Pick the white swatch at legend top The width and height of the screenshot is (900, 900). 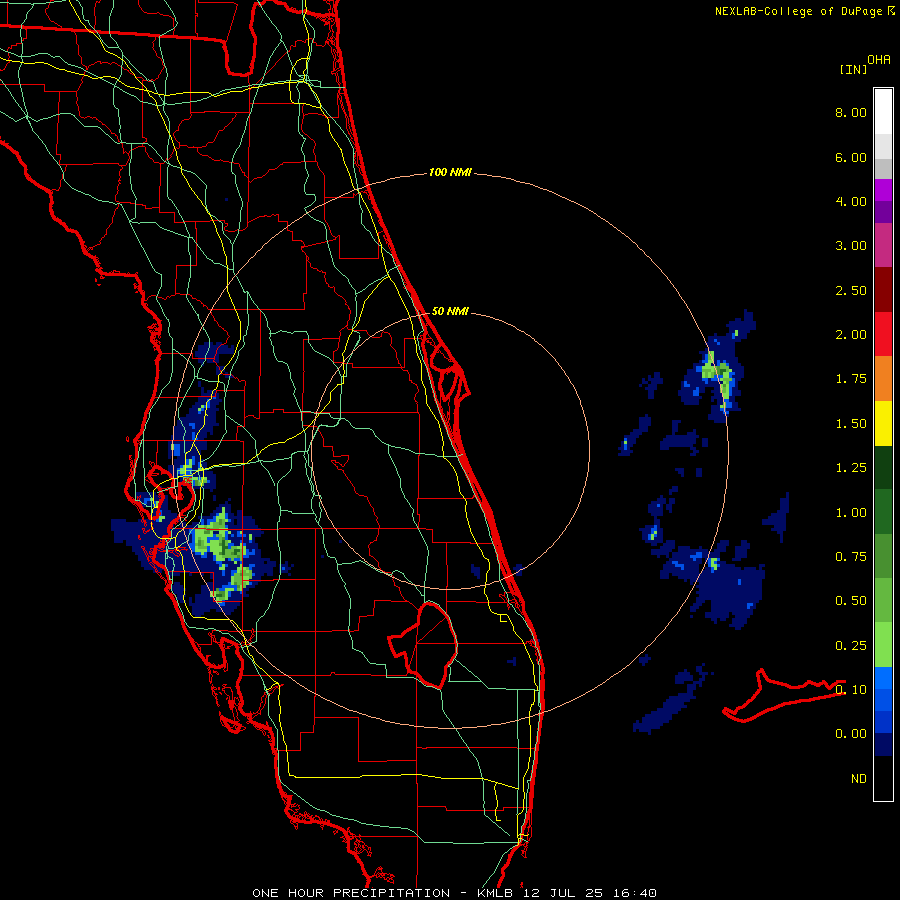coord(883,112)
